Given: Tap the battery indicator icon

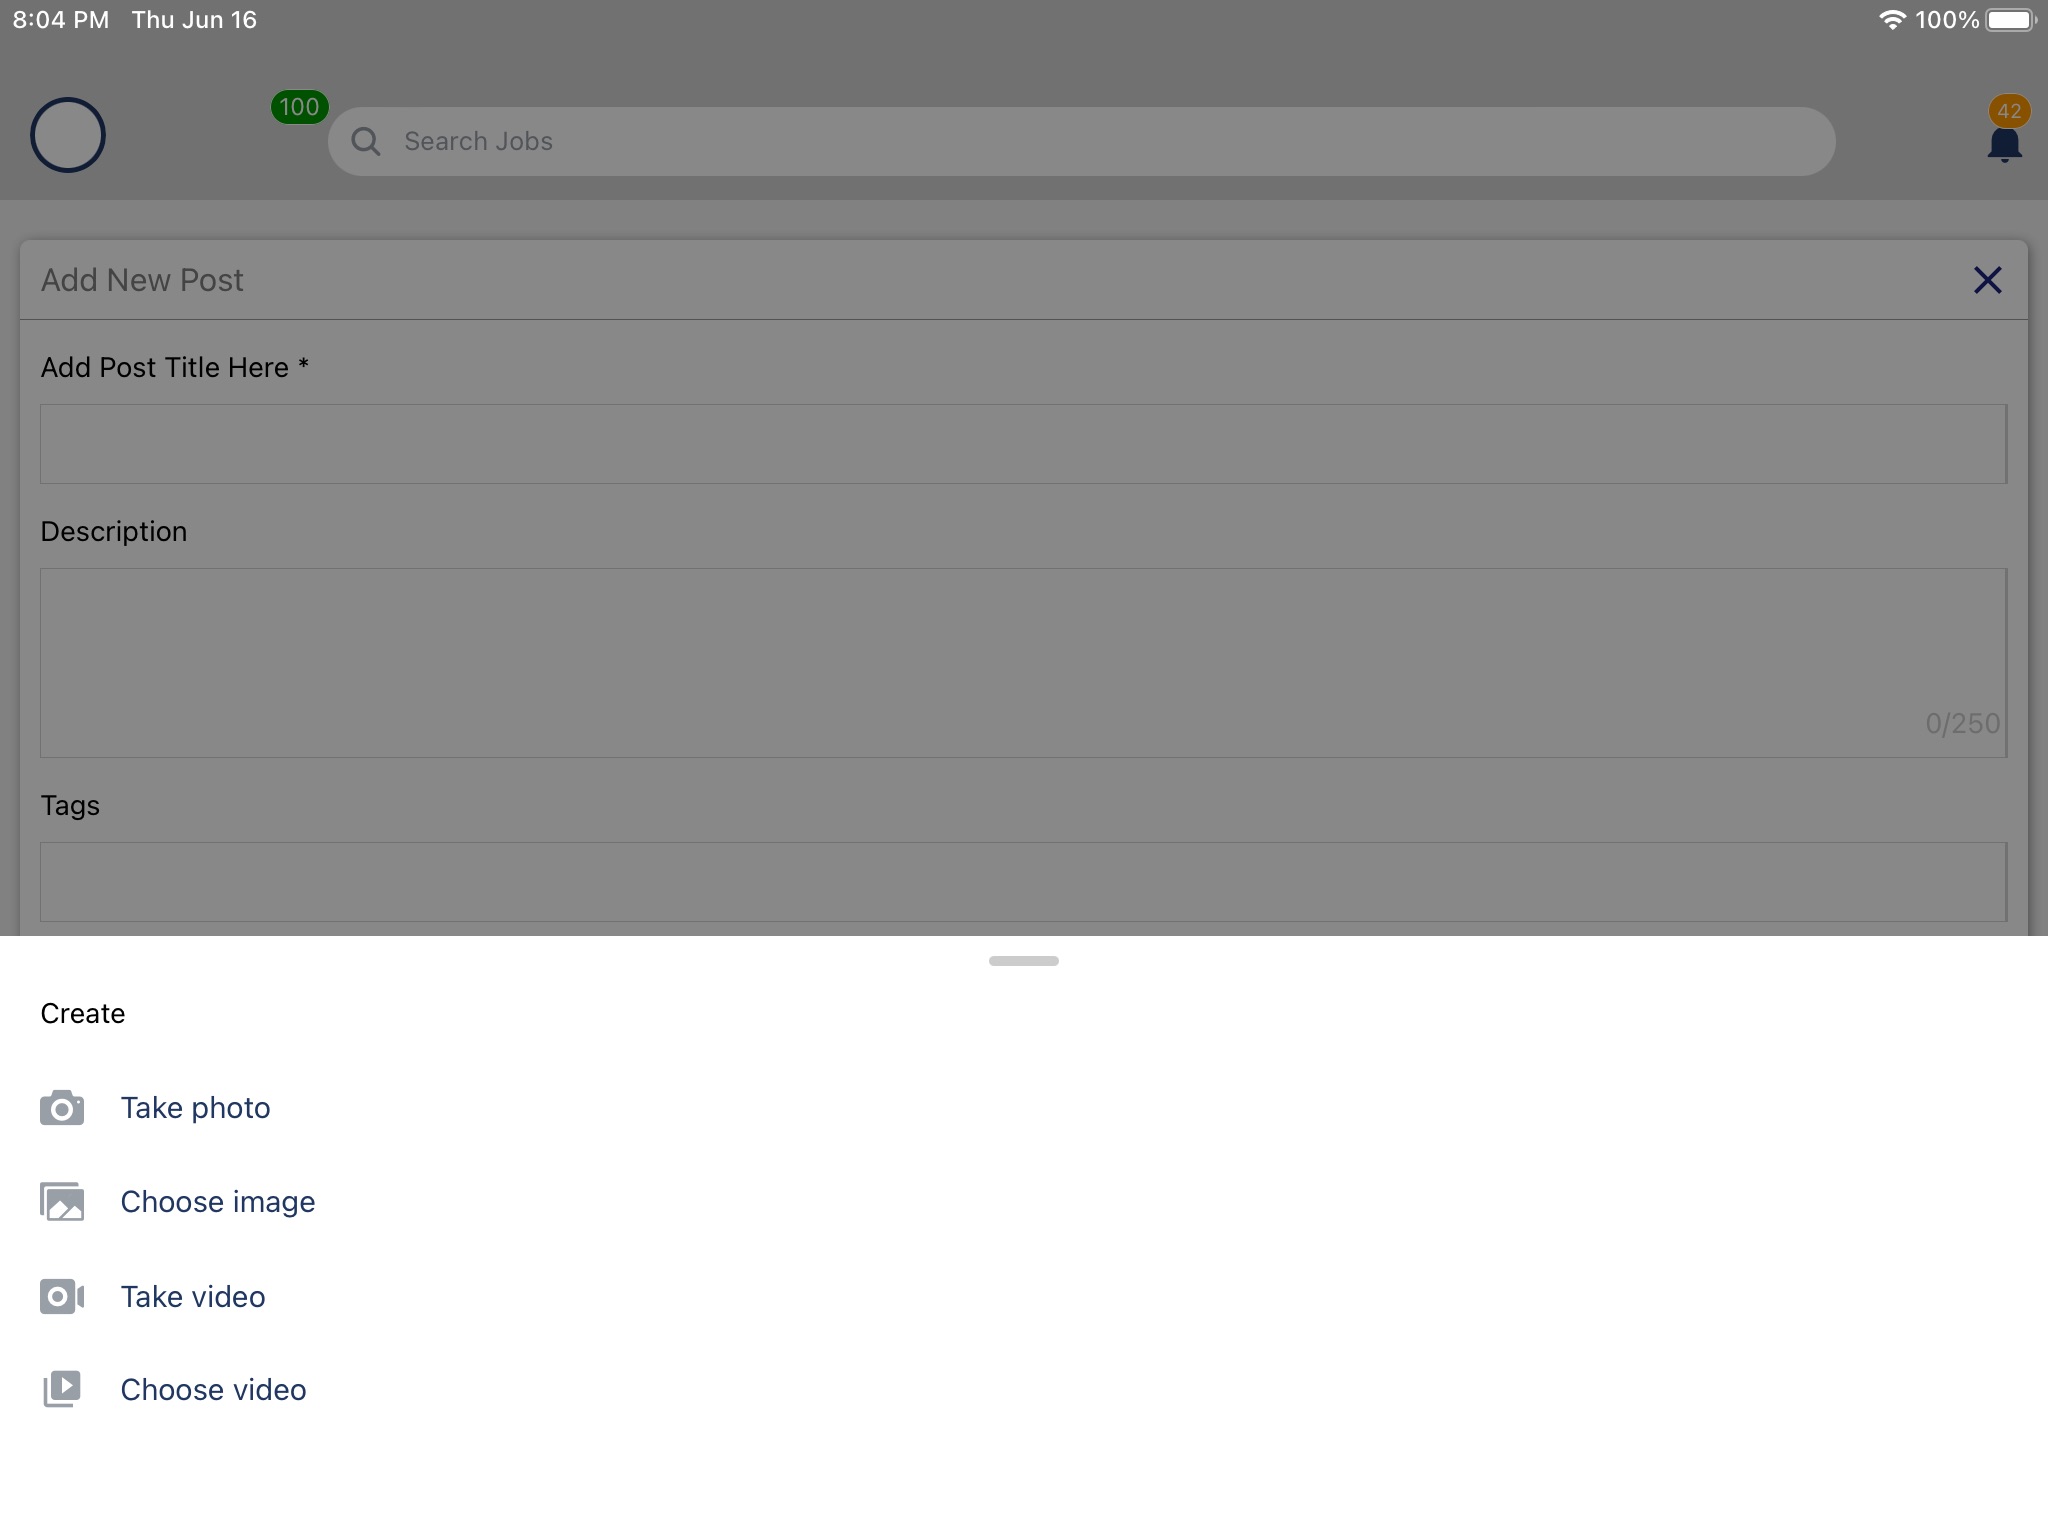Looking at the screenshot, I should tap(2011, 20).
